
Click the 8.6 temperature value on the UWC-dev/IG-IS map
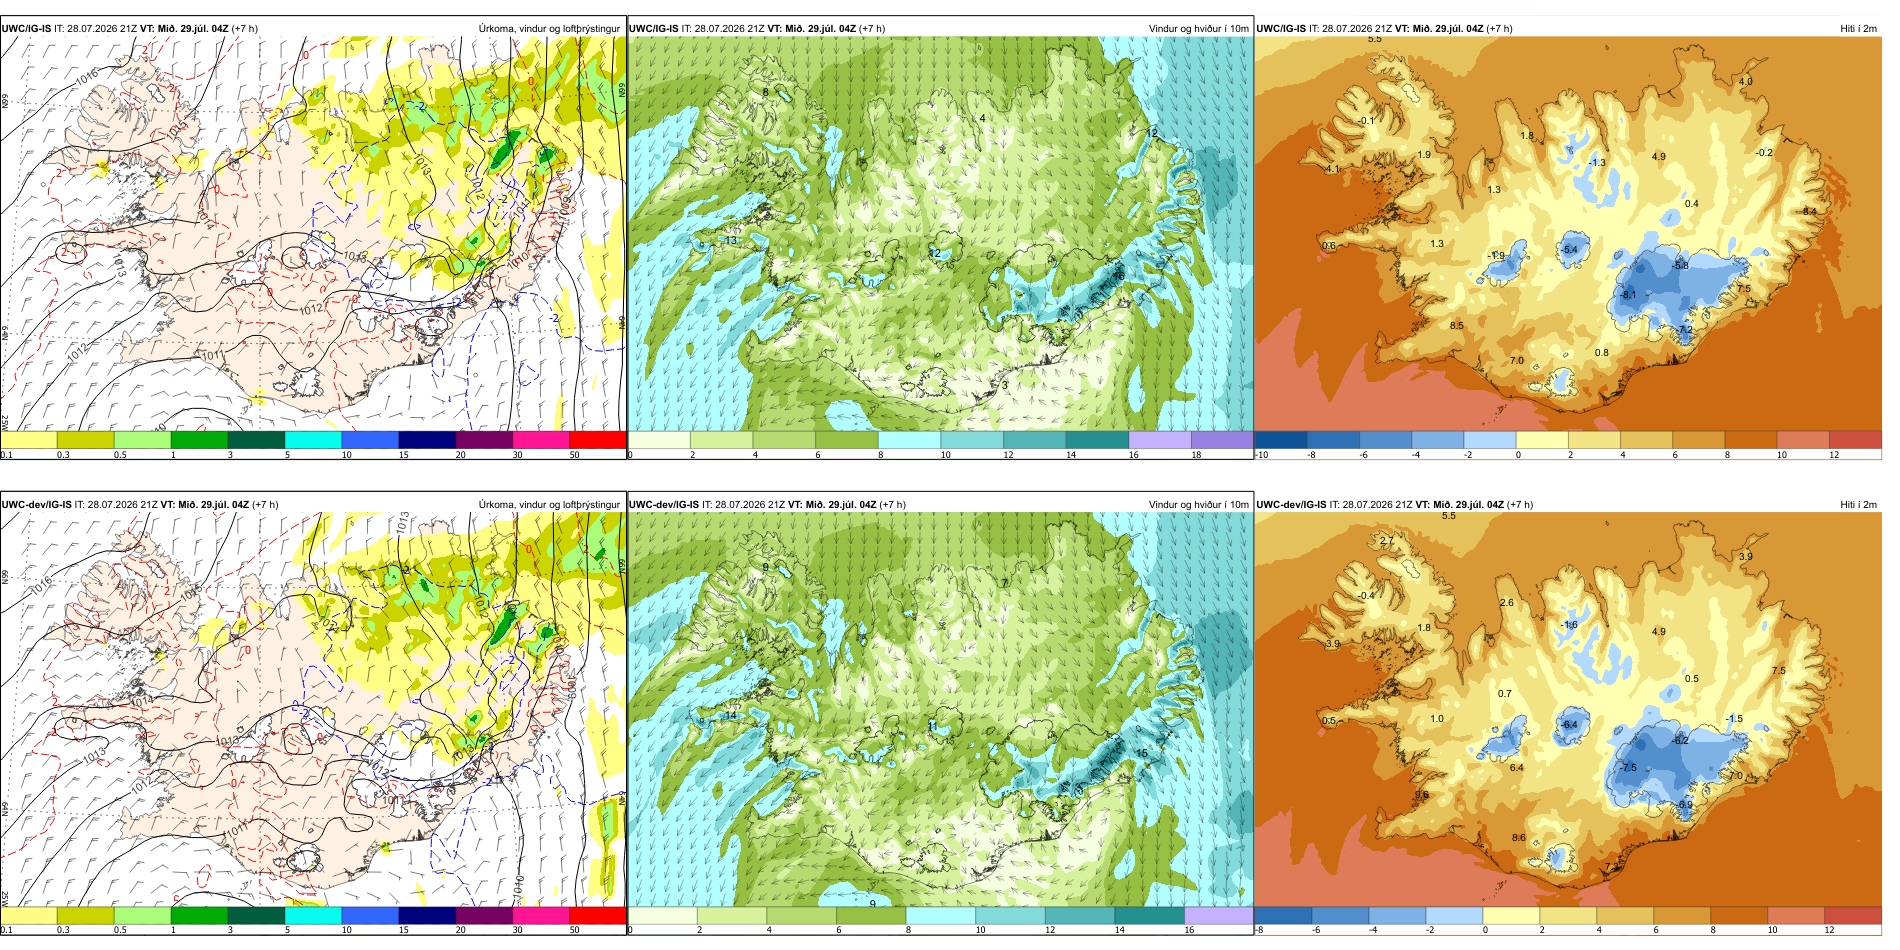click(1519, 837)
